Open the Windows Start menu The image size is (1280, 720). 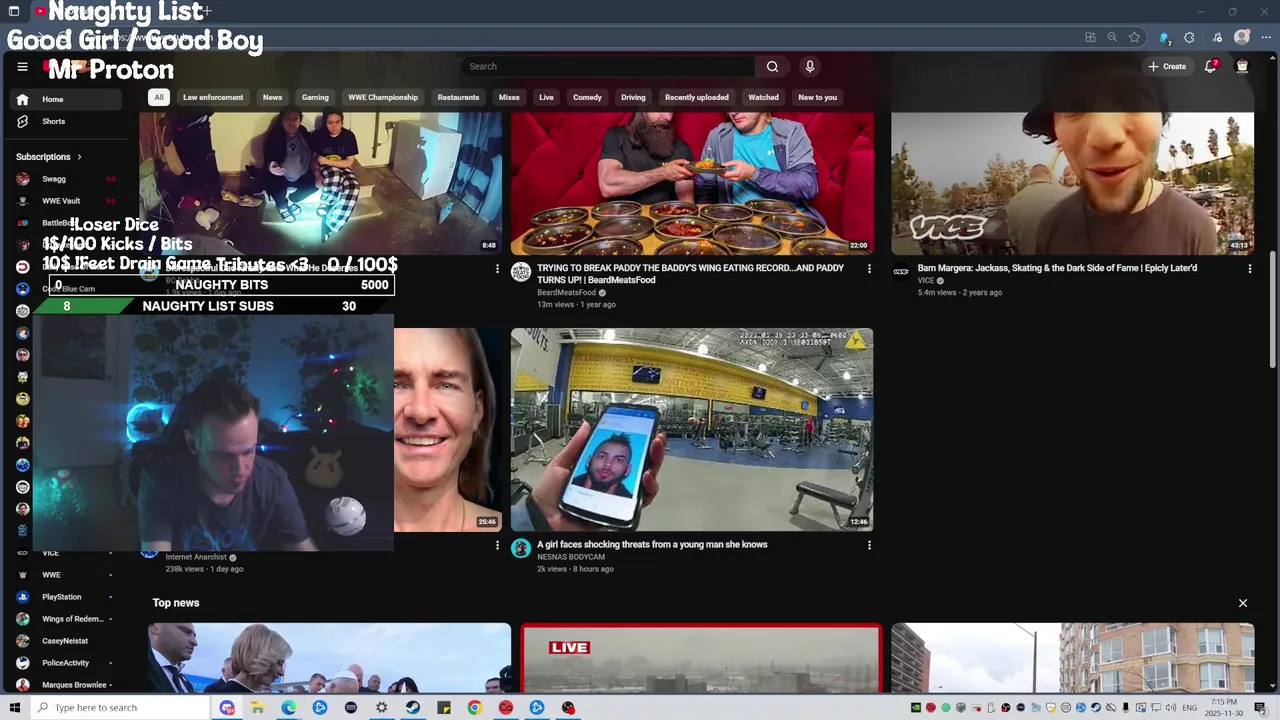(14, 708)
